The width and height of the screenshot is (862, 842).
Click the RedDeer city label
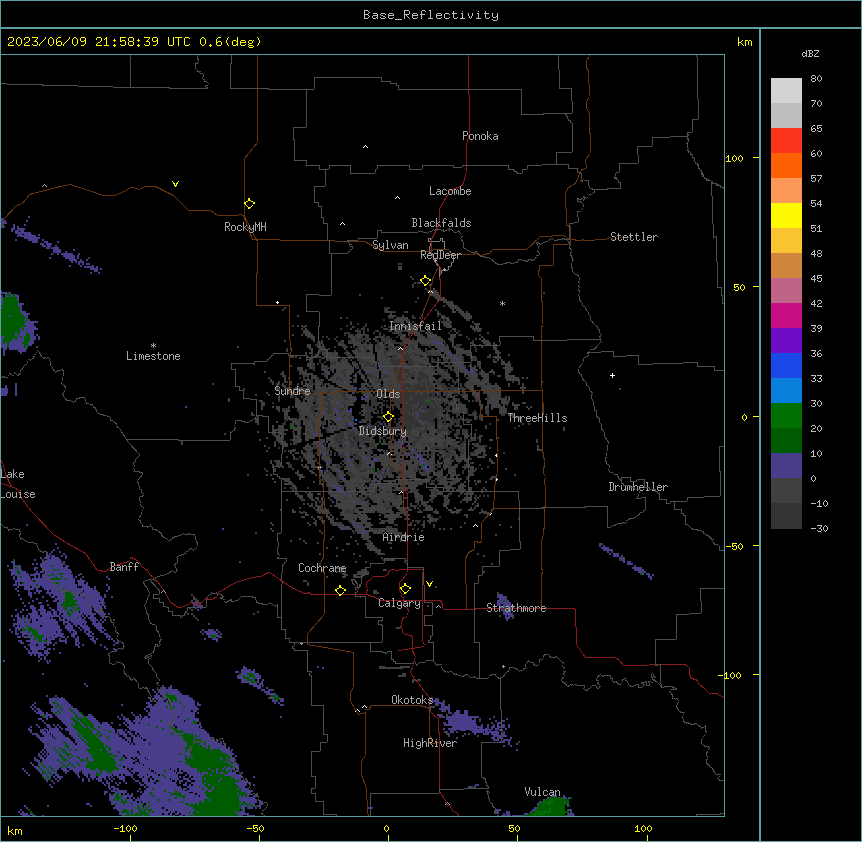coord(440,255)
